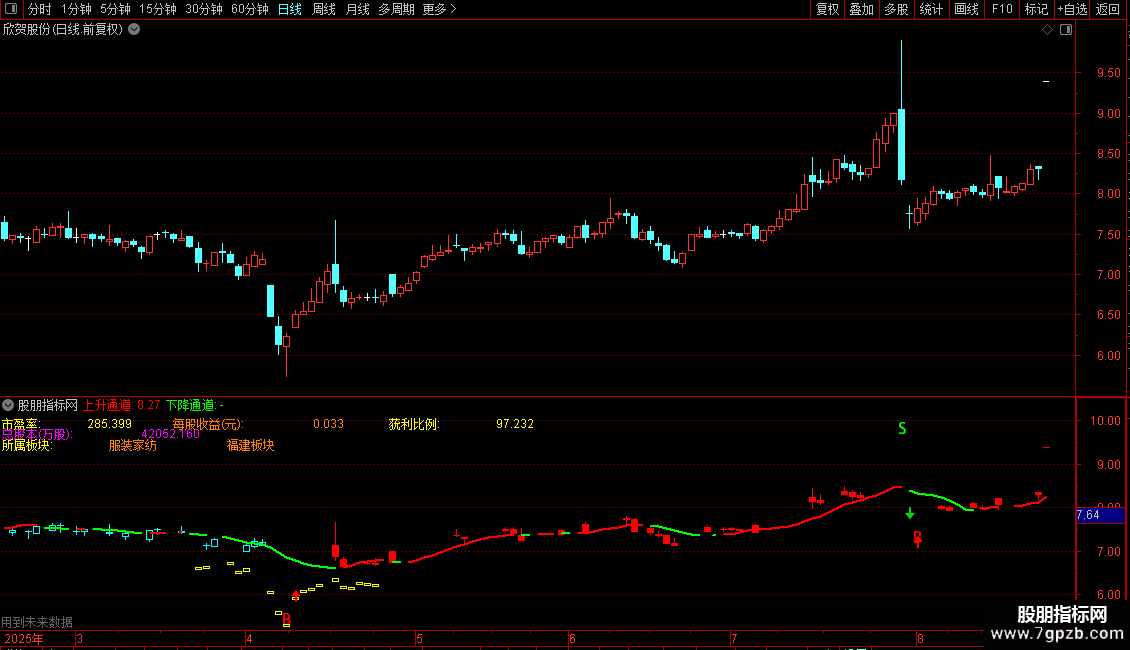Open F10 company information

pos(1002,9)
